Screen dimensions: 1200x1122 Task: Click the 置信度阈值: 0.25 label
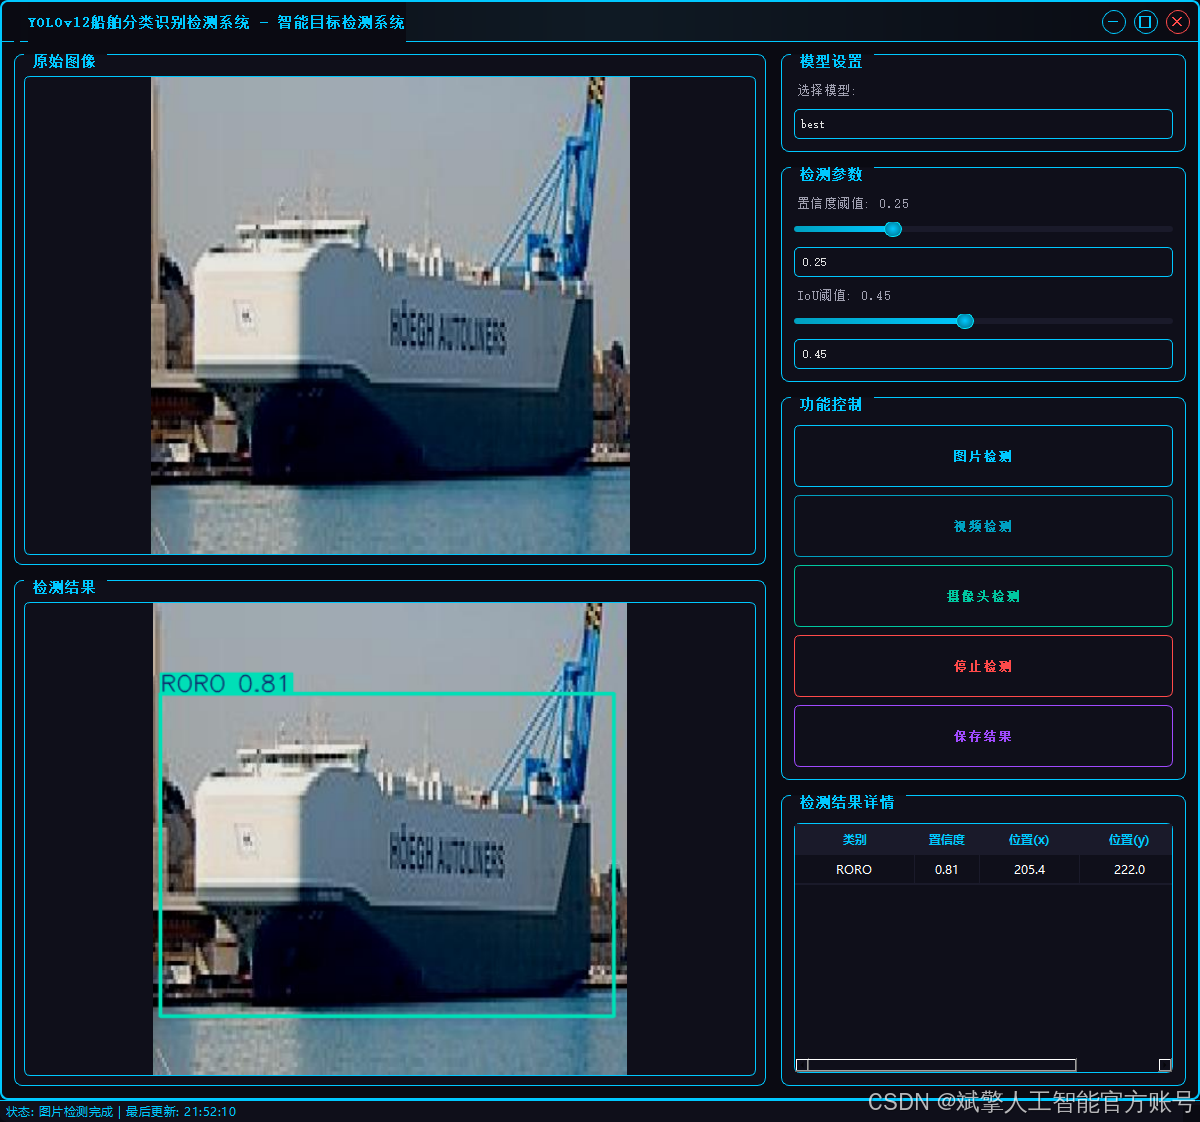point(853,203)
